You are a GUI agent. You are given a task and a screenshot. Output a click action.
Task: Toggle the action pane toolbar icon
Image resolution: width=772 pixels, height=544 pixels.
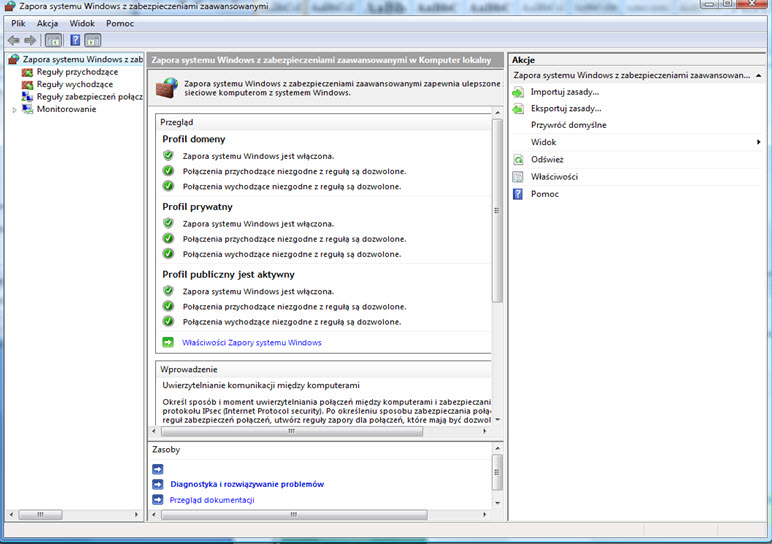(x=93, y=40)
